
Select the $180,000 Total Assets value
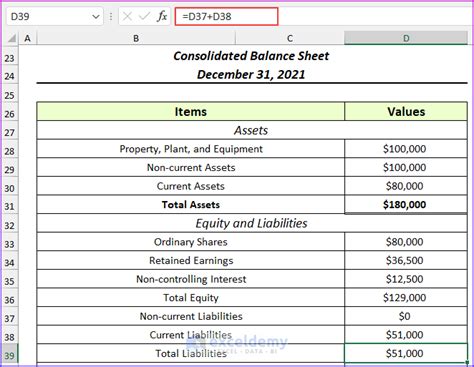point(406,205)
